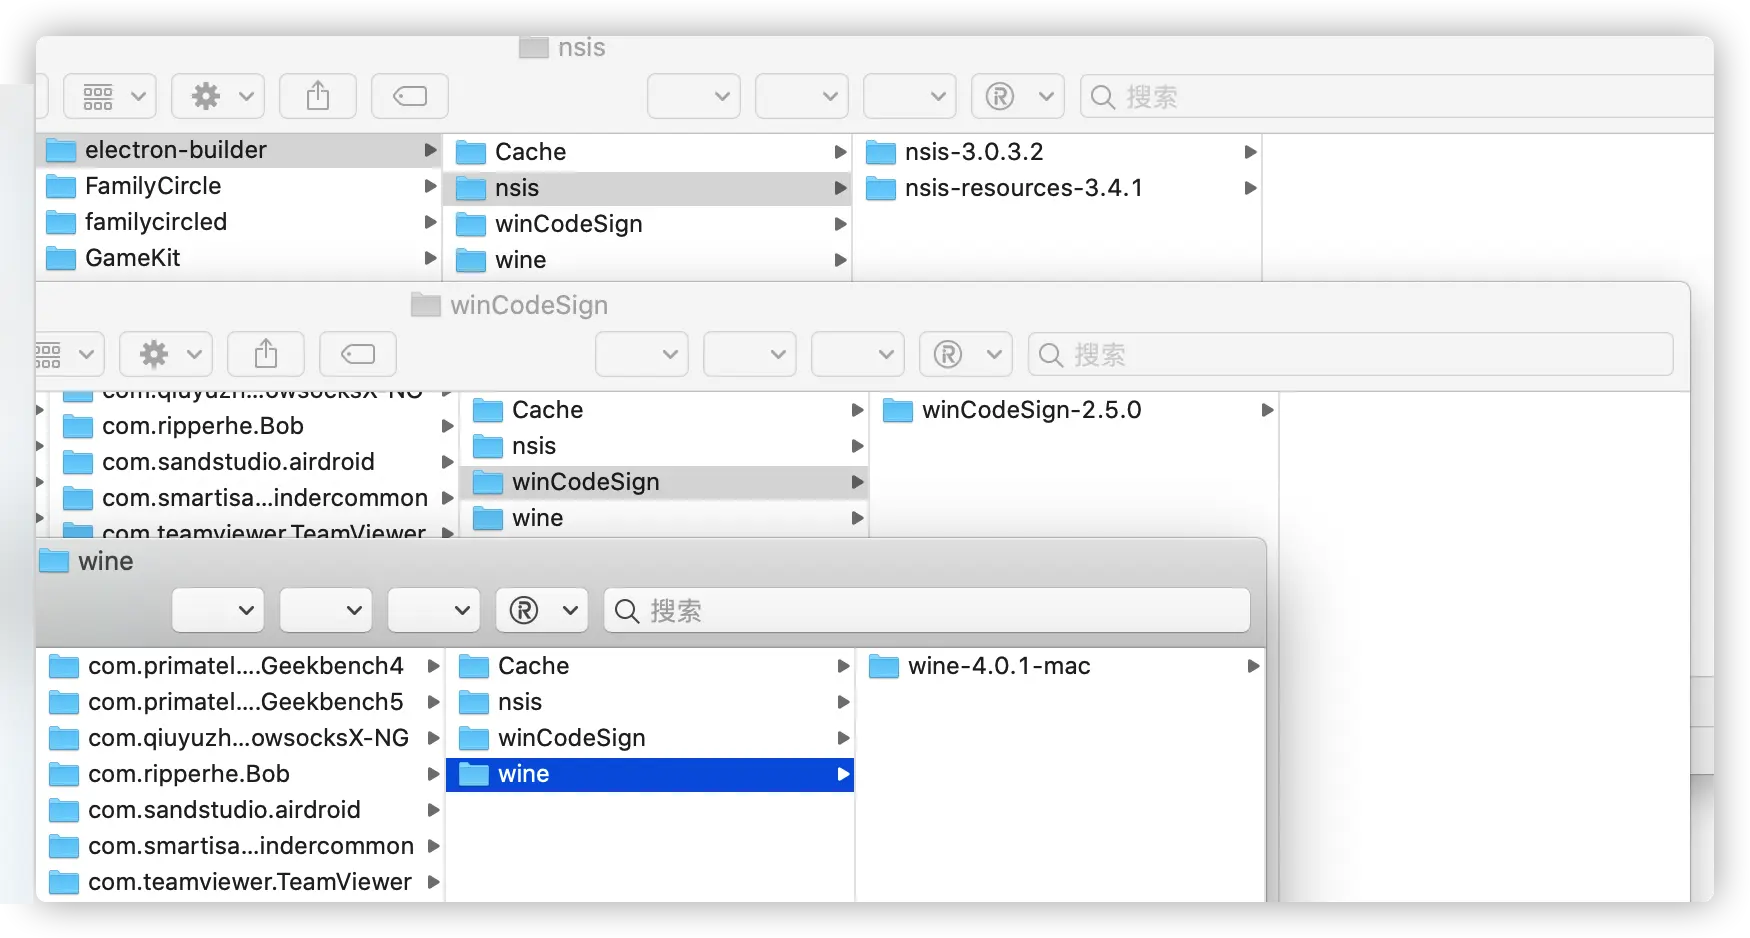Select familycircled folder in nsis window

tap(156, 222)
